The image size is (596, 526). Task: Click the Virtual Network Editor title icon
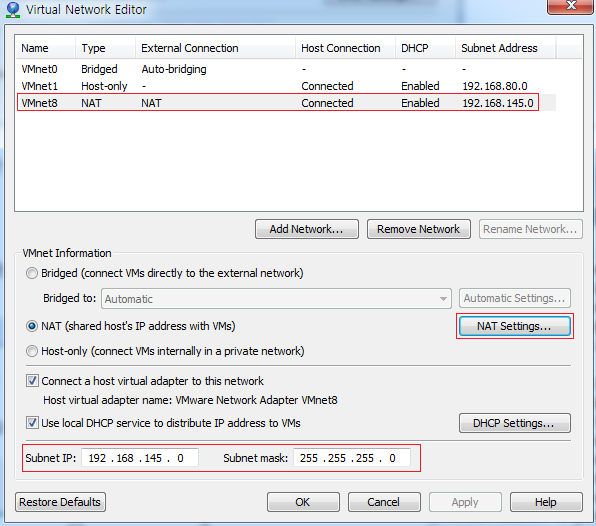click(x=13, y=10)
